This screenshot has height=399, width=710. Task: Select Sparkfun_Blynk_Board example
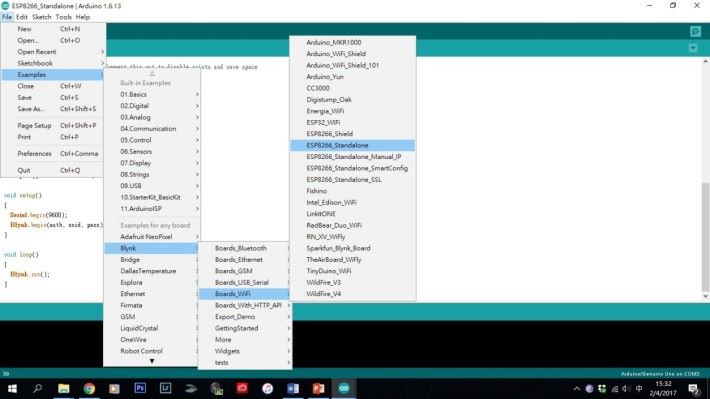(x=352, y=248)
